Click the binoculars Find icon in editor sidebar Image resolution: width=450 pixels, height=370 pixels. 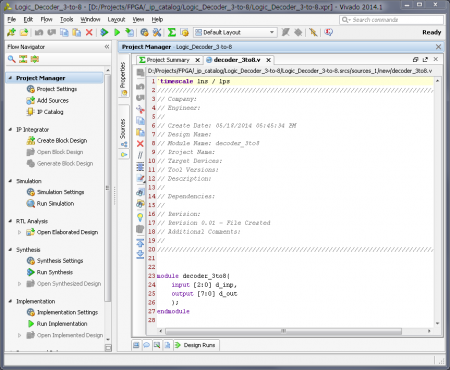140,192
